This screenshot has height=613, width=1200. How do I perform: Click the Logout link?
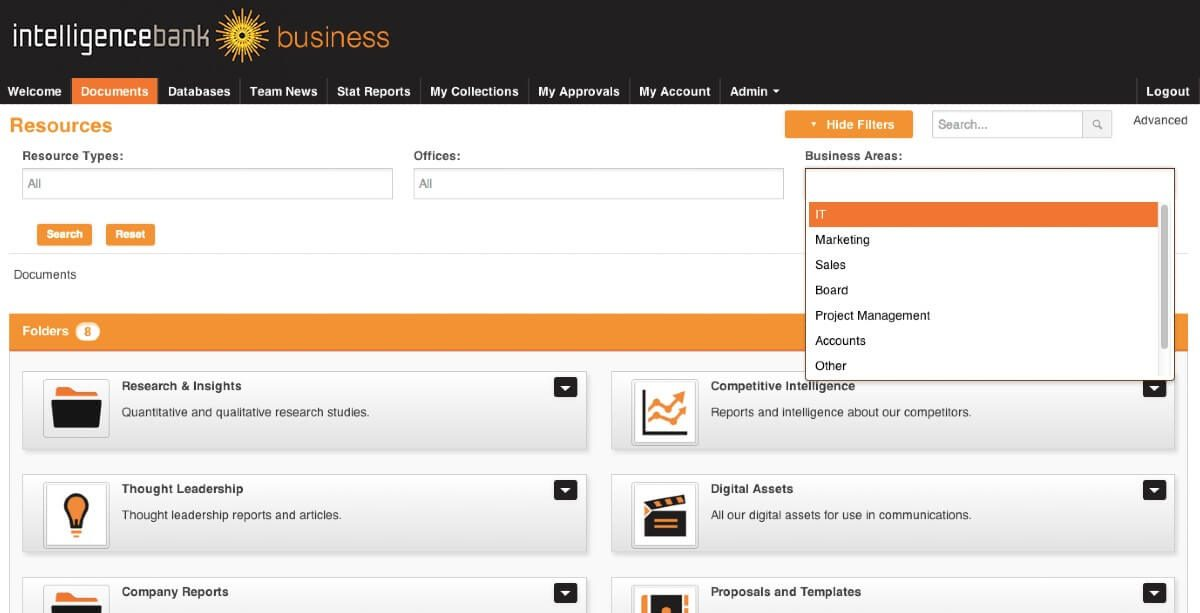tap(1168, 91)
